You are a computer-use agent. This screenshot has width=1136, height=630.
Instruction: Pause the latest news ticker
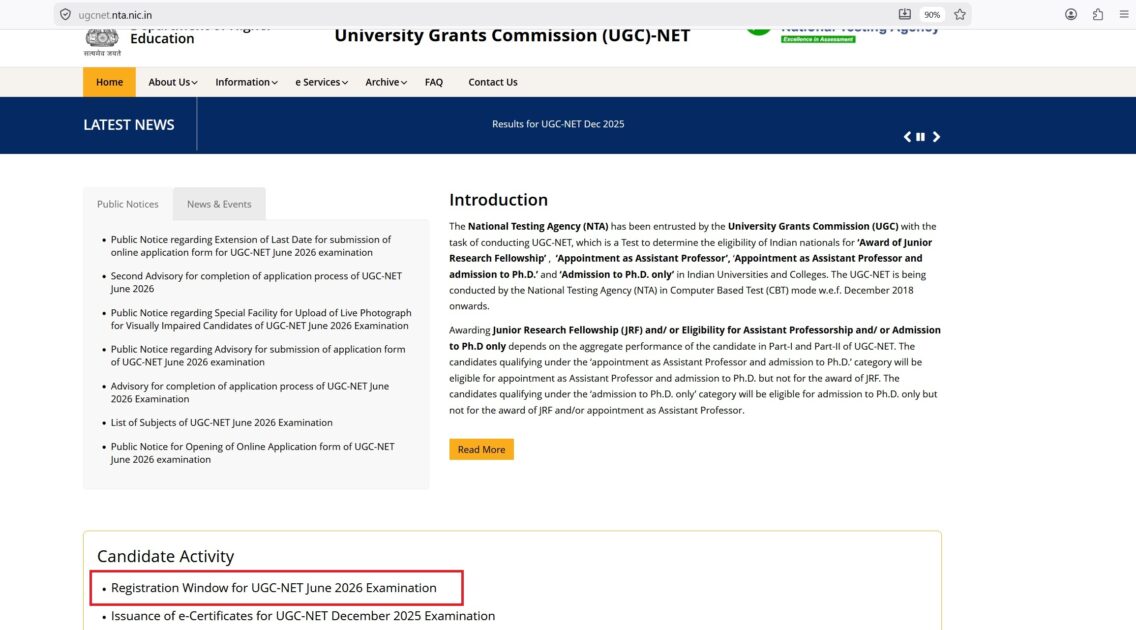[x=920, y=137]
